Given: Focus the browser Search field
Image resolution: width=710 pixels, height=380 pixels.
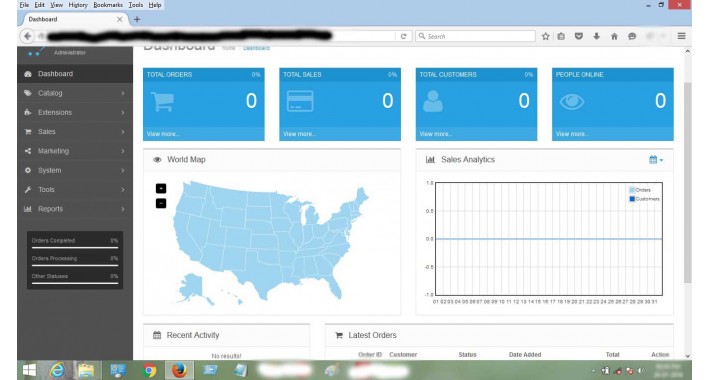Looking at the screenshot, I should click(x=475, y=36).
